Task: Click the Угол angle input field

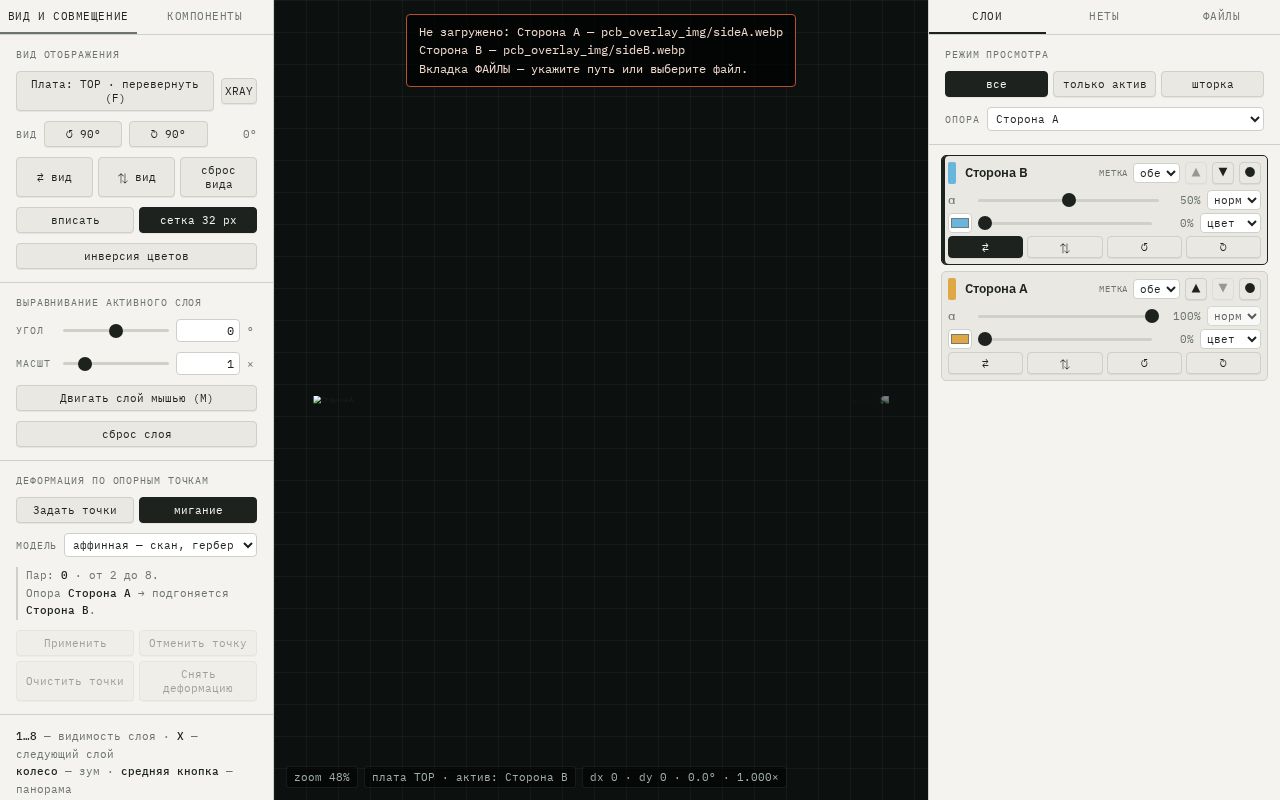Action: coord(208,331)
